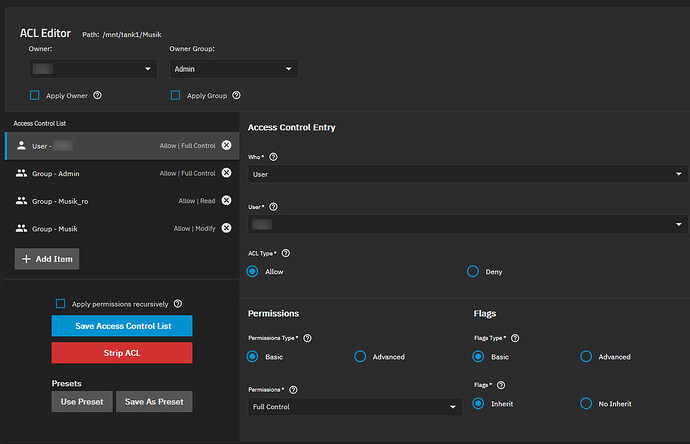Enable the Apply Owner checkbox

coord(35,96)
